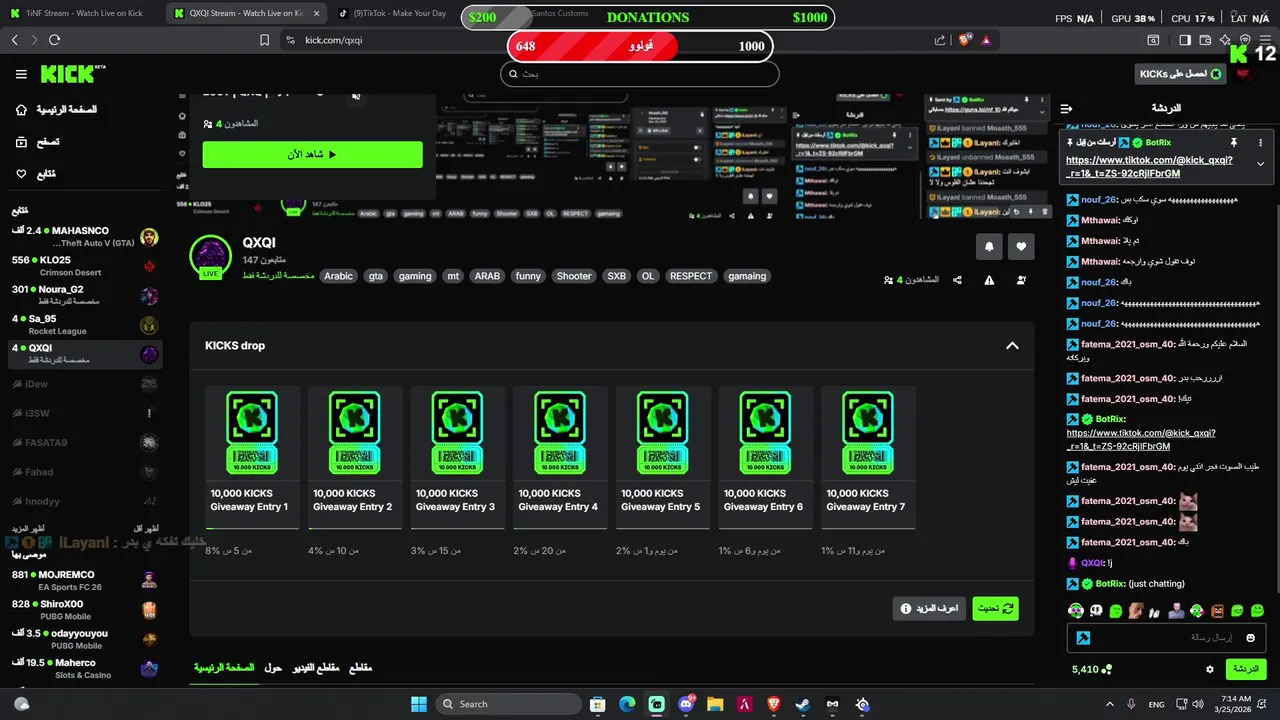Follow QXQI with the heart button
Screen dimensions: 1280x720
coord(1021,246)
